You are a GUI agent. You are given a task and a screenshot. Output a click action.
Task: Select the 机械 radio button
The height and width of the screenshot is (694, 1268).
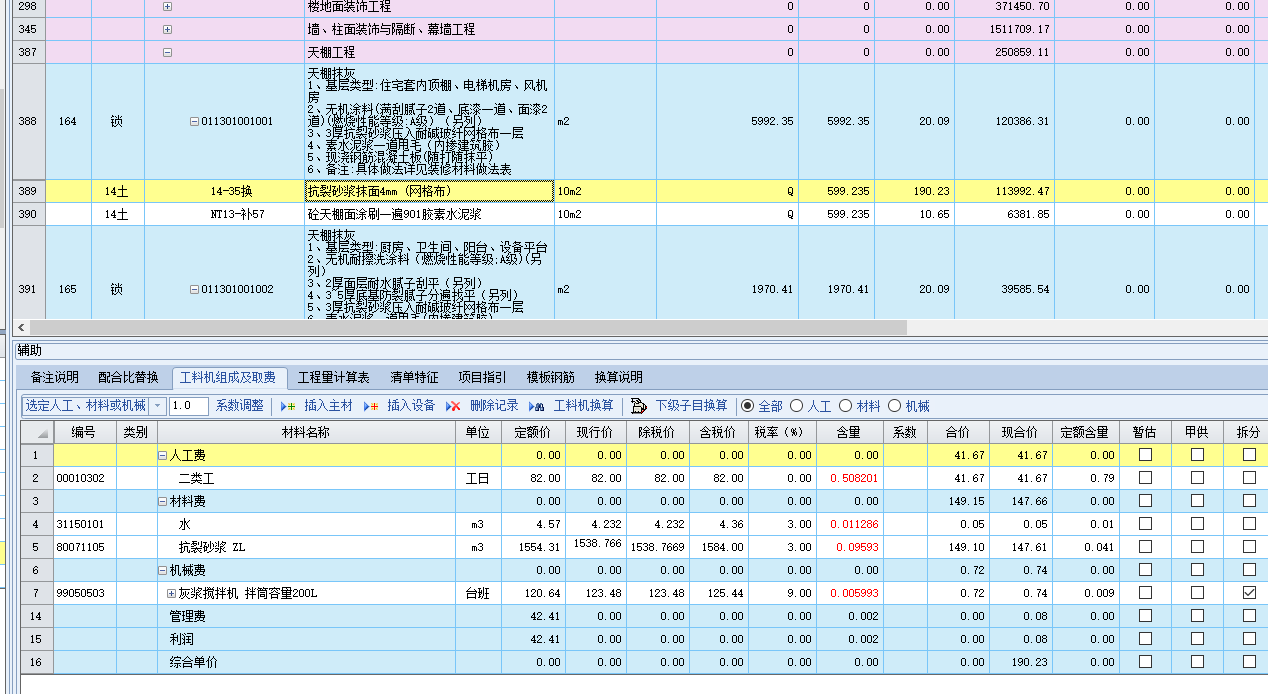tap(894, 406)
